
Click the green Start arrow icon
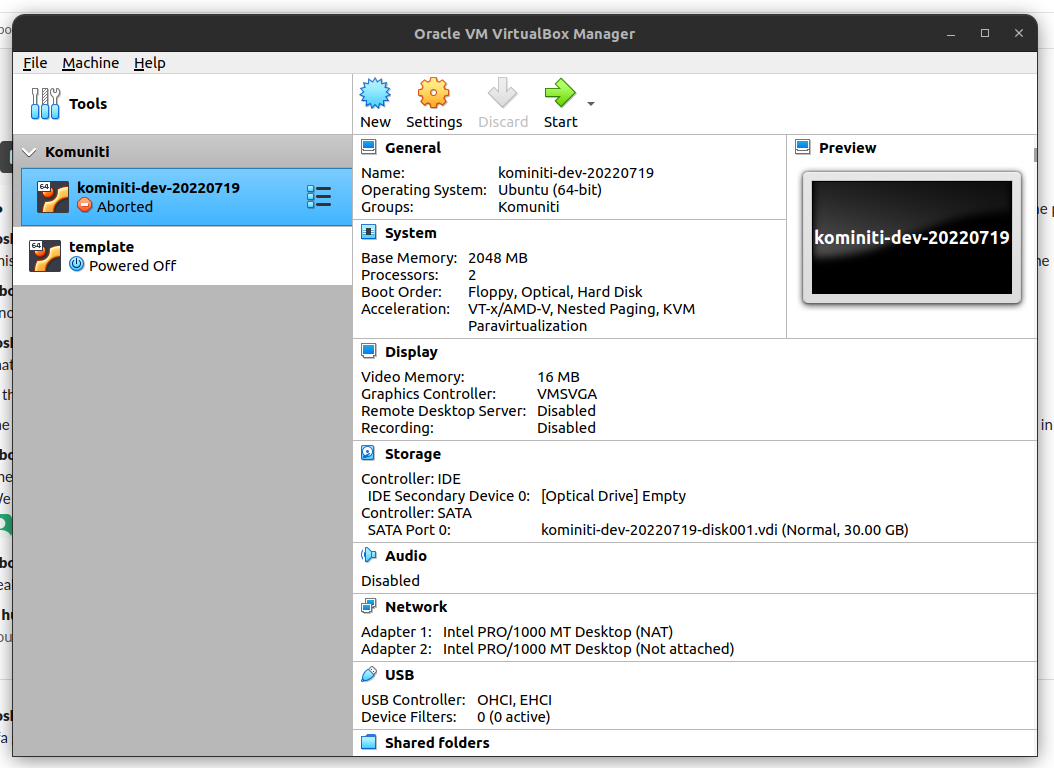pyautogui.click(x=559, y=95)
